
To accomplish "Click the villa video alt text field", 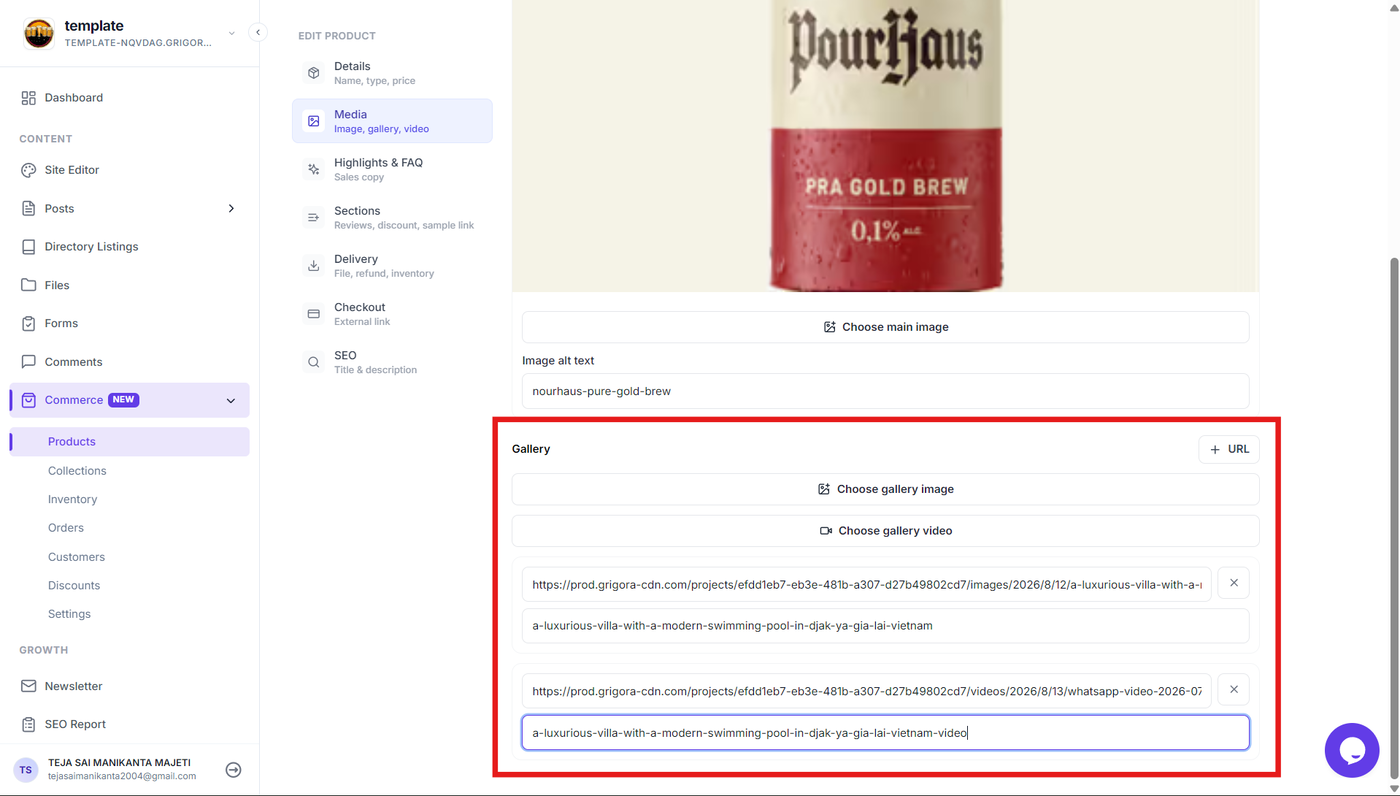I will [885, 733].
